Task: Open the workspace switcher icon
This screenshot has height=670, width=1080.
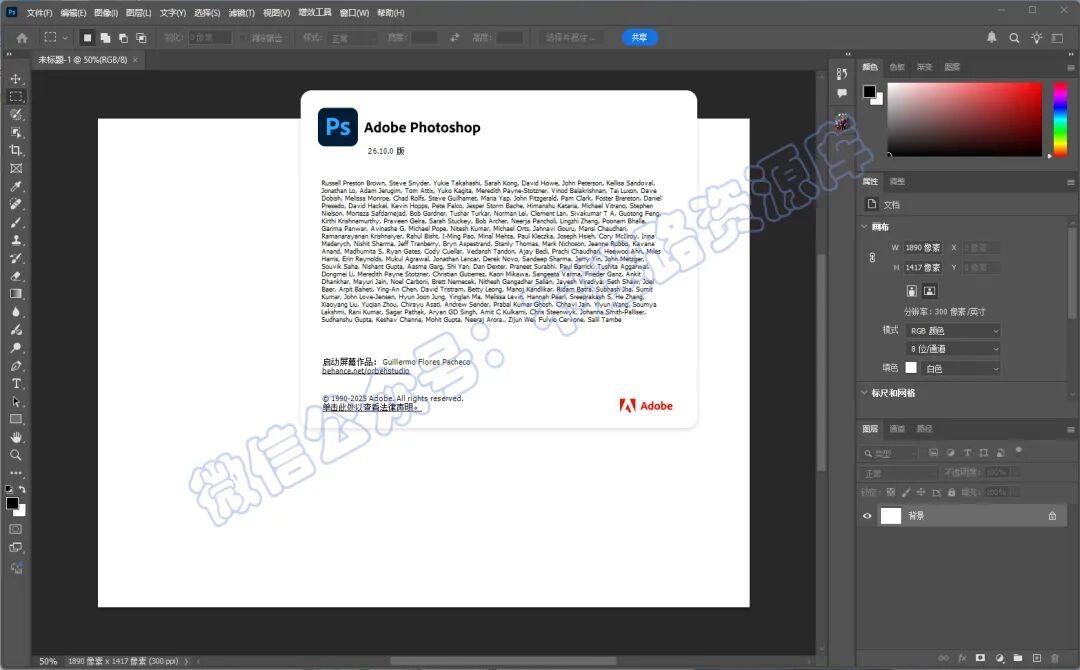Action: coord(1057,38)
